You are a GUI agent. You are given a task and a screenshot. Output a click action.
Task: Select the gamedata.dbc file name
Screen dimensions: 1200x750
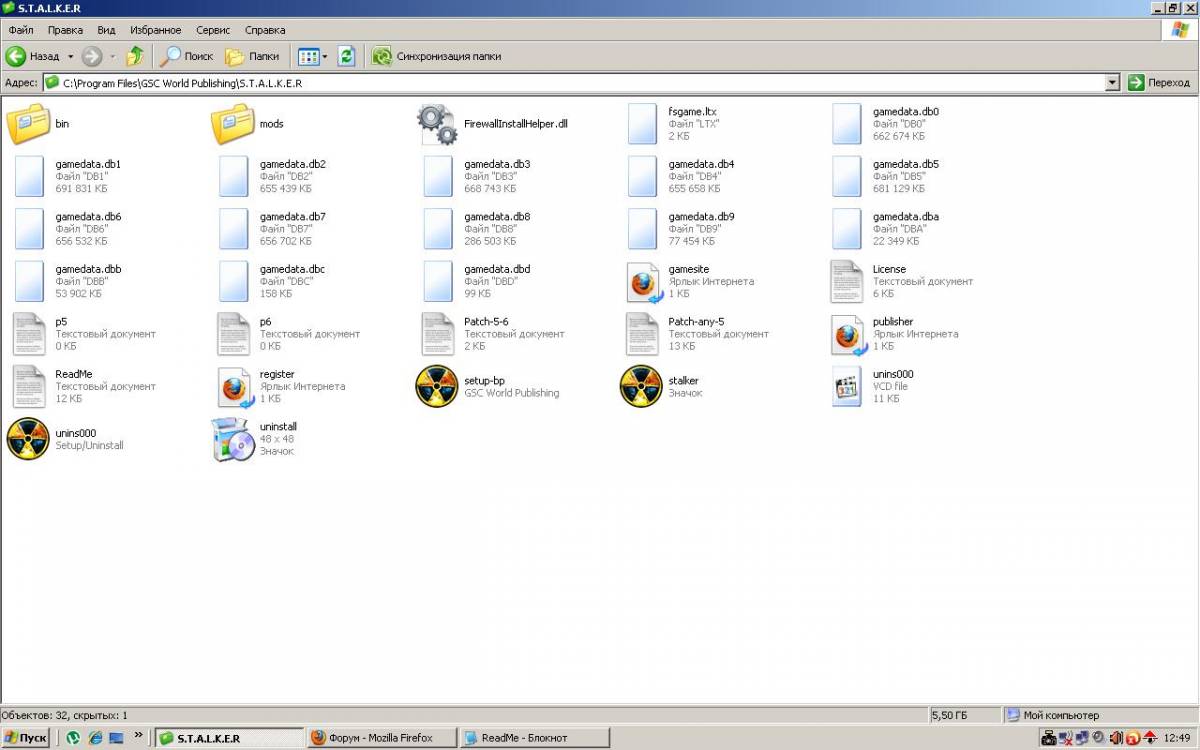click(x=293, y=269)
